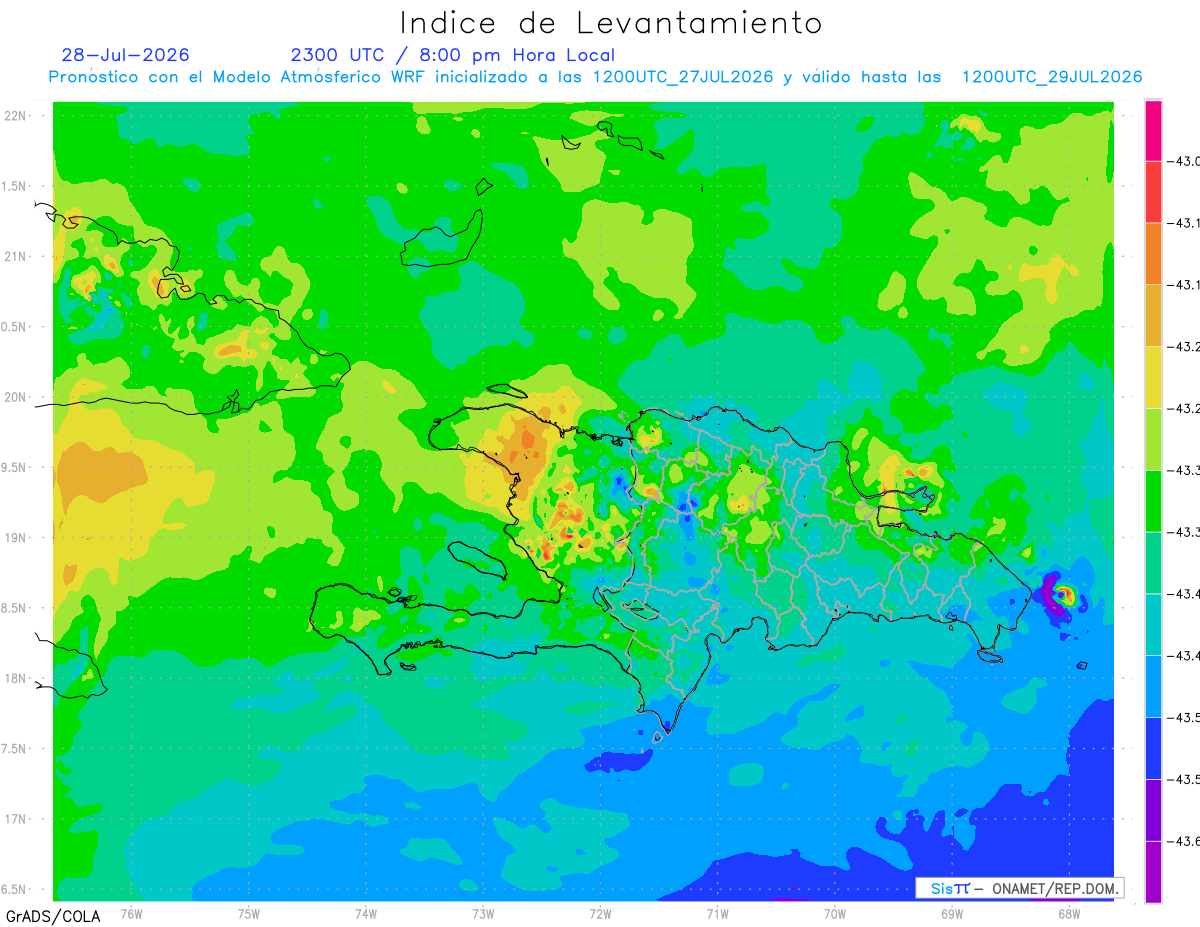Click the '7.5N' latitude tick label

pos(14,749)
